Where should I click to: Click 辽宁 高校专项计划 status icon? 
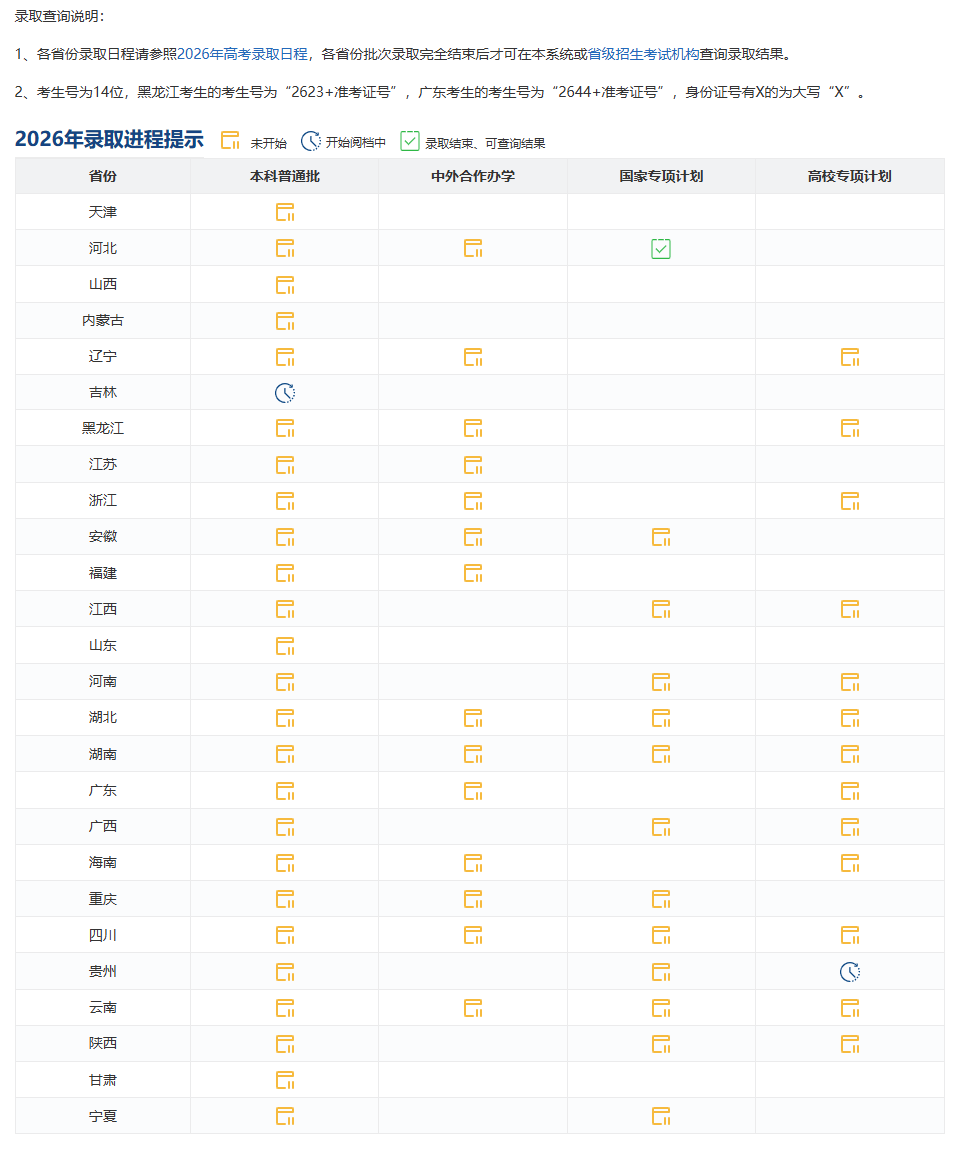[850, 358]
